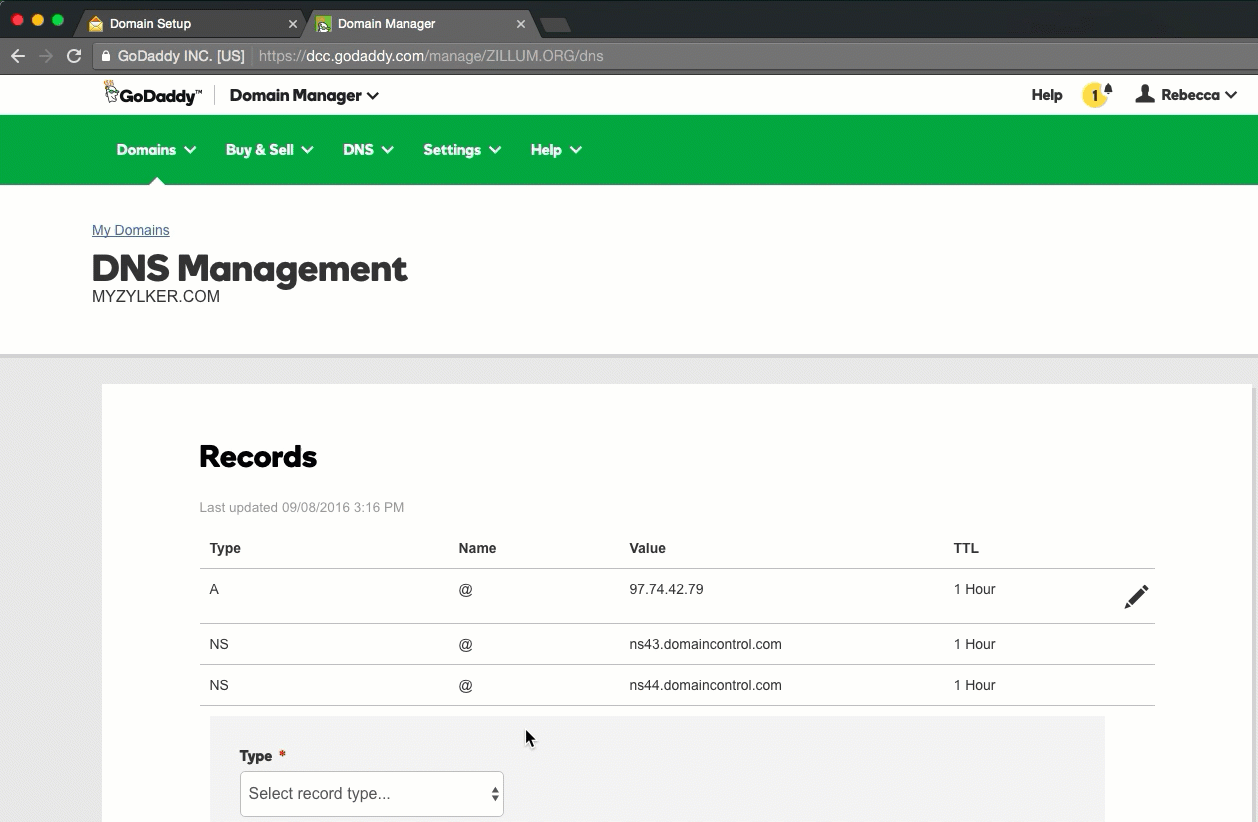Open the DNS menu

(360, 149)
